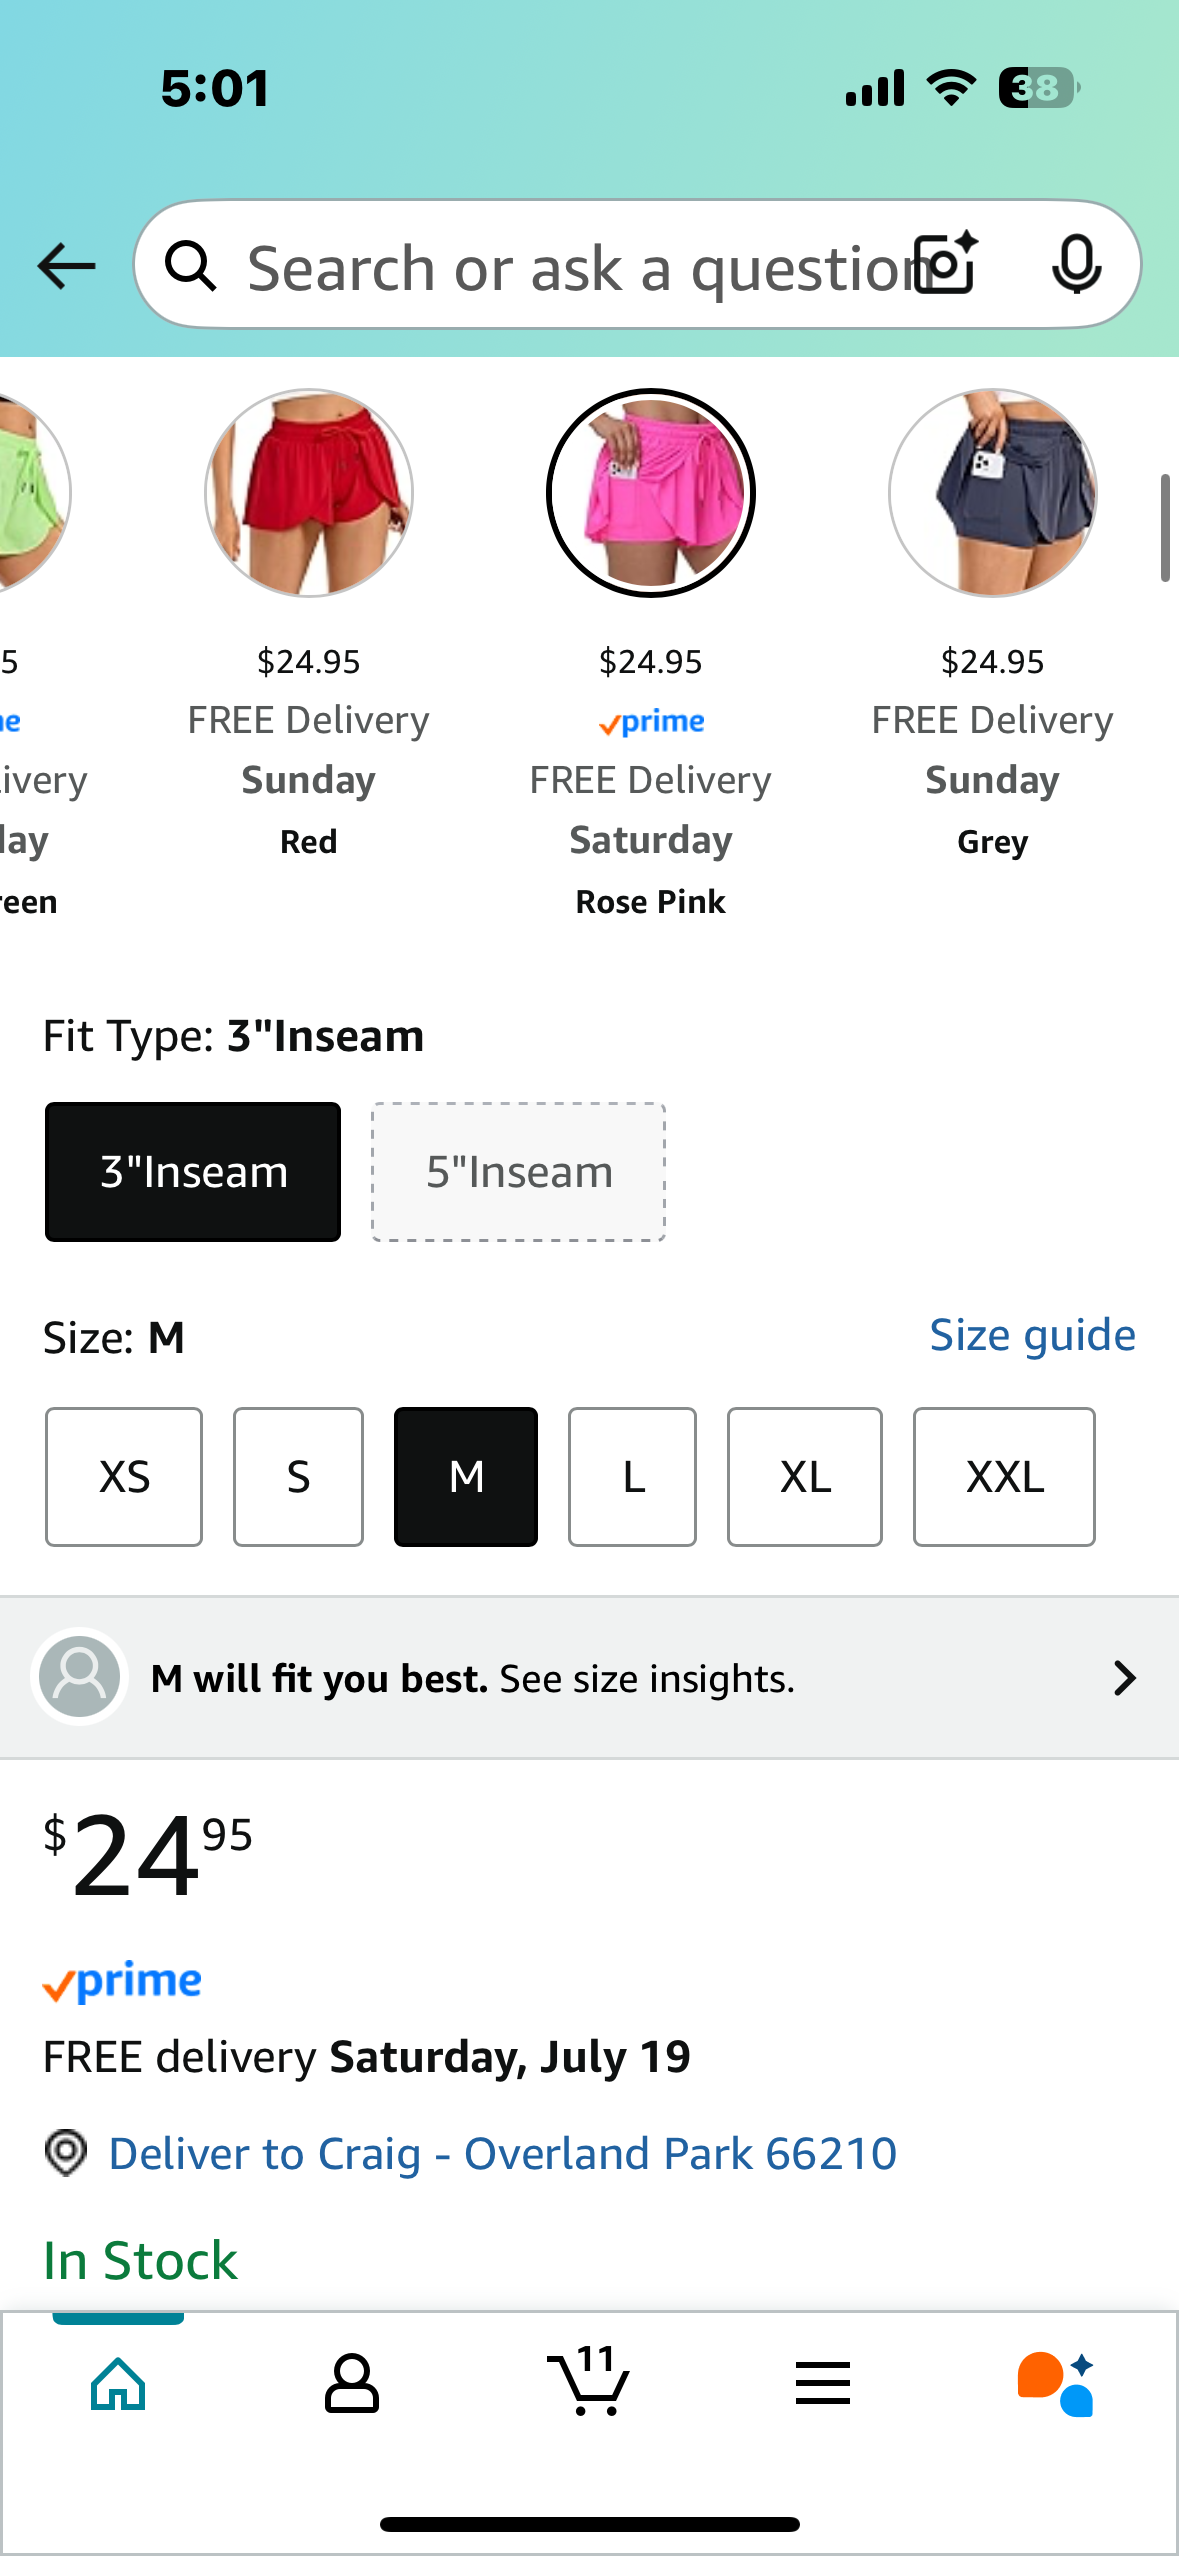Viewport: 1179px width, 2556px height.
Task: Open the hamburger menu icon
Action: point(823,2384)
